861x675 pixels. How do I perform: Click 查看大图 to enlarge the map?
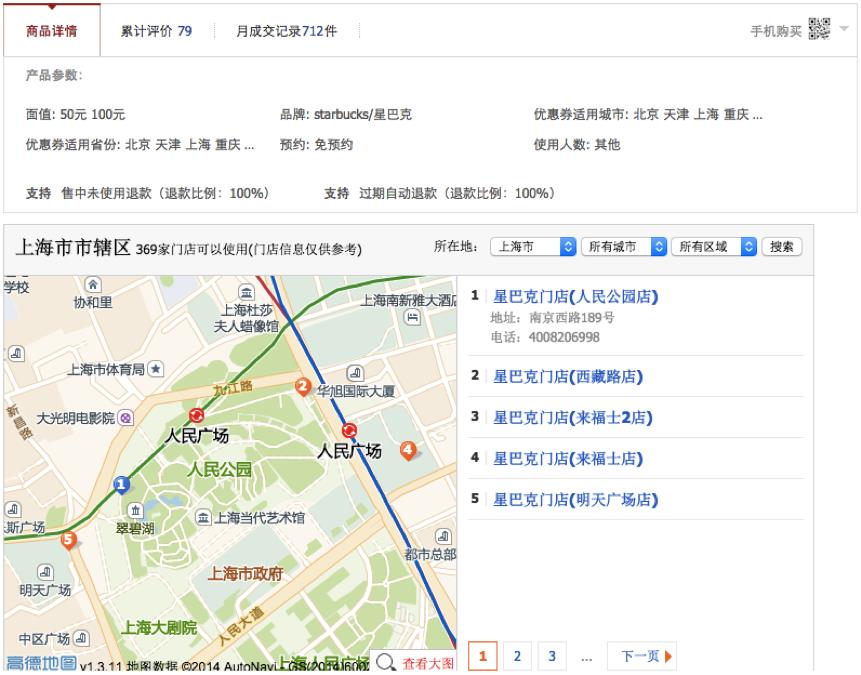428,663
